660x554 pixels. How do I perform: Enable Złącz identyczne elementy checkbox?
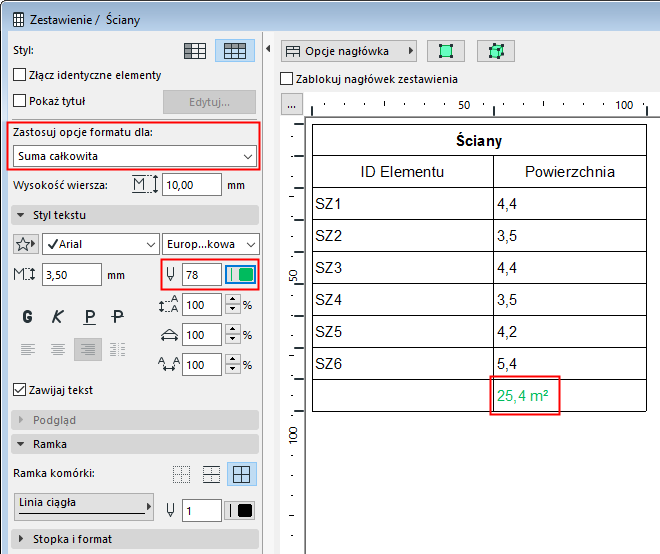tap(19, 75)
